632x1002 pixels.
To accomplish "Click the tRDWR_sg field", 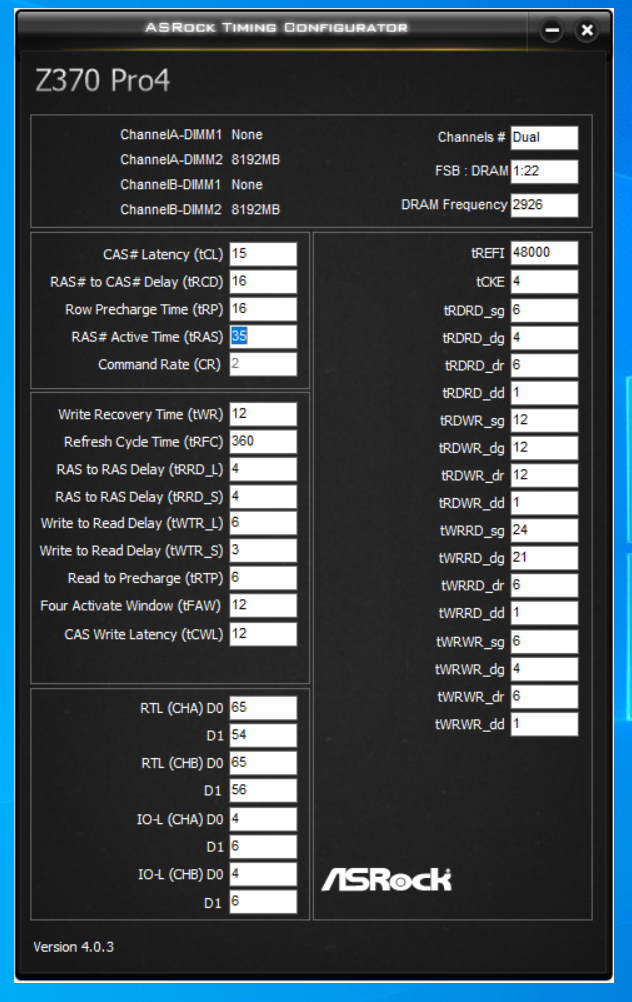I will [x=544, y=420].
